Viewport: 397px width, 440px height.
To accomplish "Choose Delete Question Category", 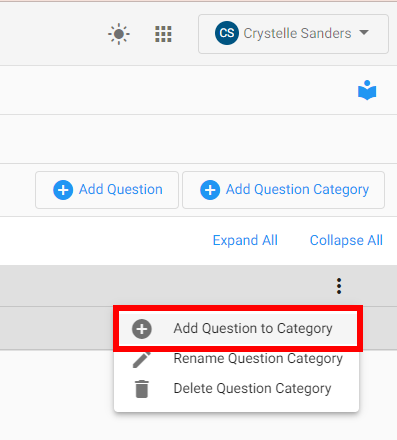I will [236, 389].
